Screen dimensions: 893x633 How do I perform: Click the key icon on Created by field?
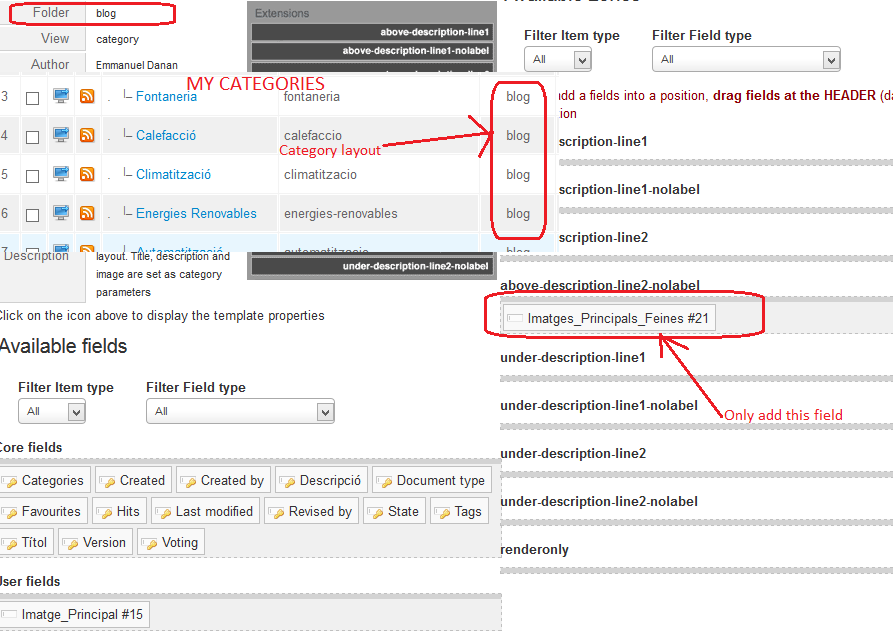[189, 483]
